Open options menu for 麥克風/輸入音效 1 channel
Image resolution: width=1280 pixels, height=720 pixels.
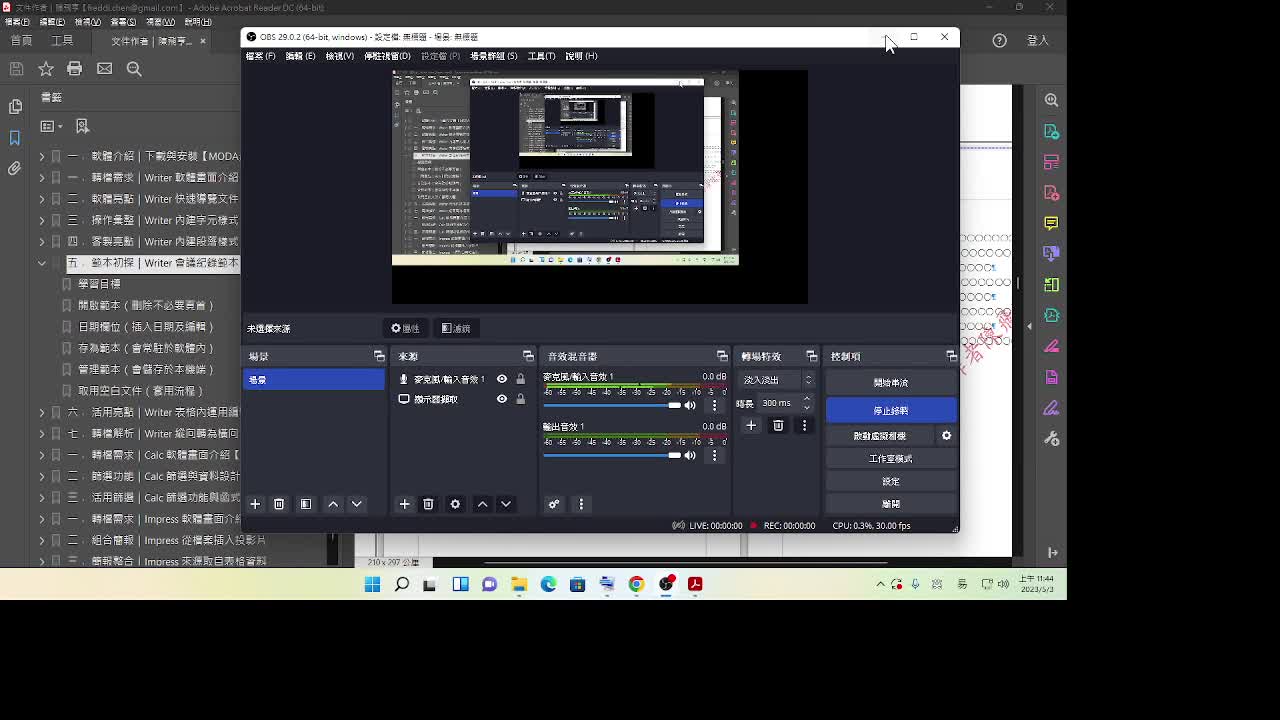714,405
